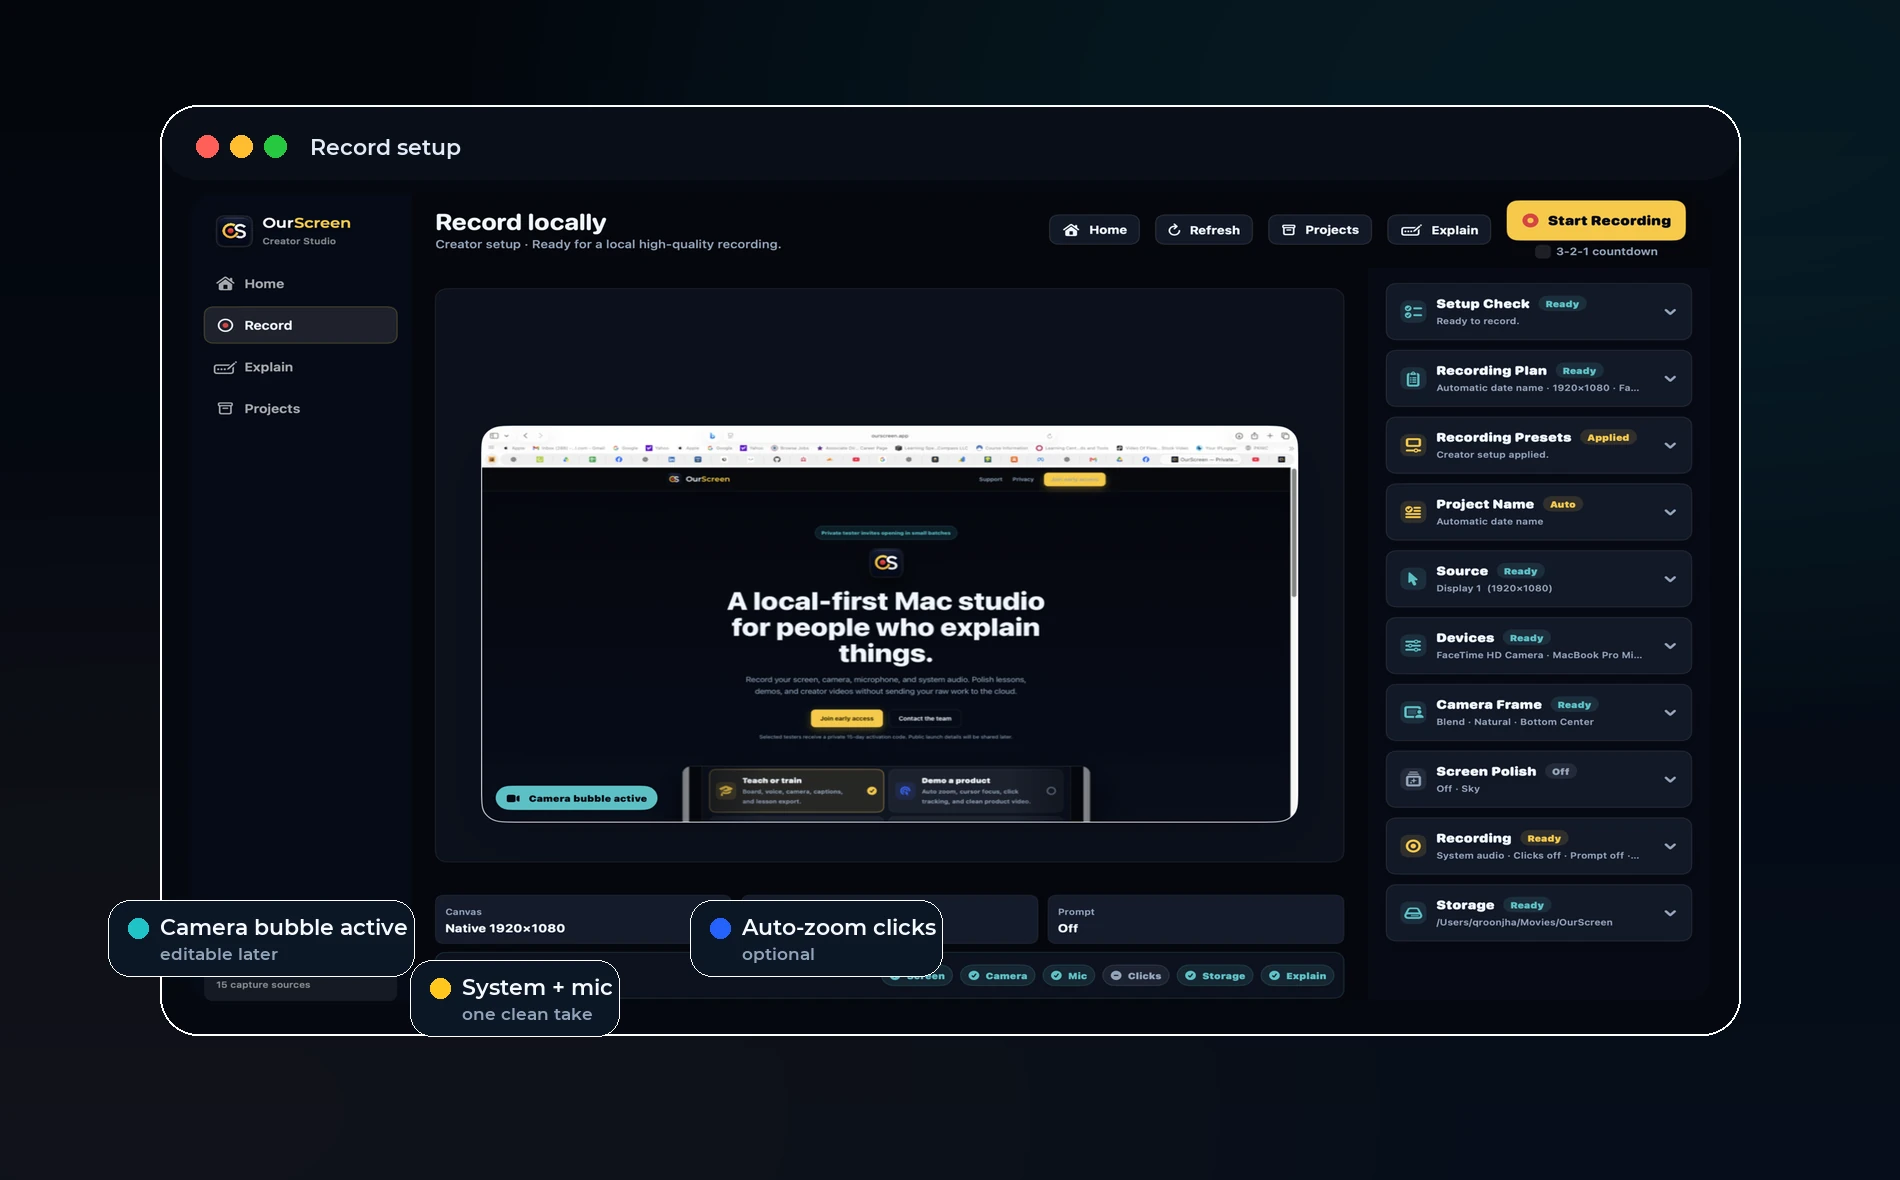This screenshot has width=1900, height=1180.
Task: Expand the Recording Plan section chevron
Action: coord(1670,379)
